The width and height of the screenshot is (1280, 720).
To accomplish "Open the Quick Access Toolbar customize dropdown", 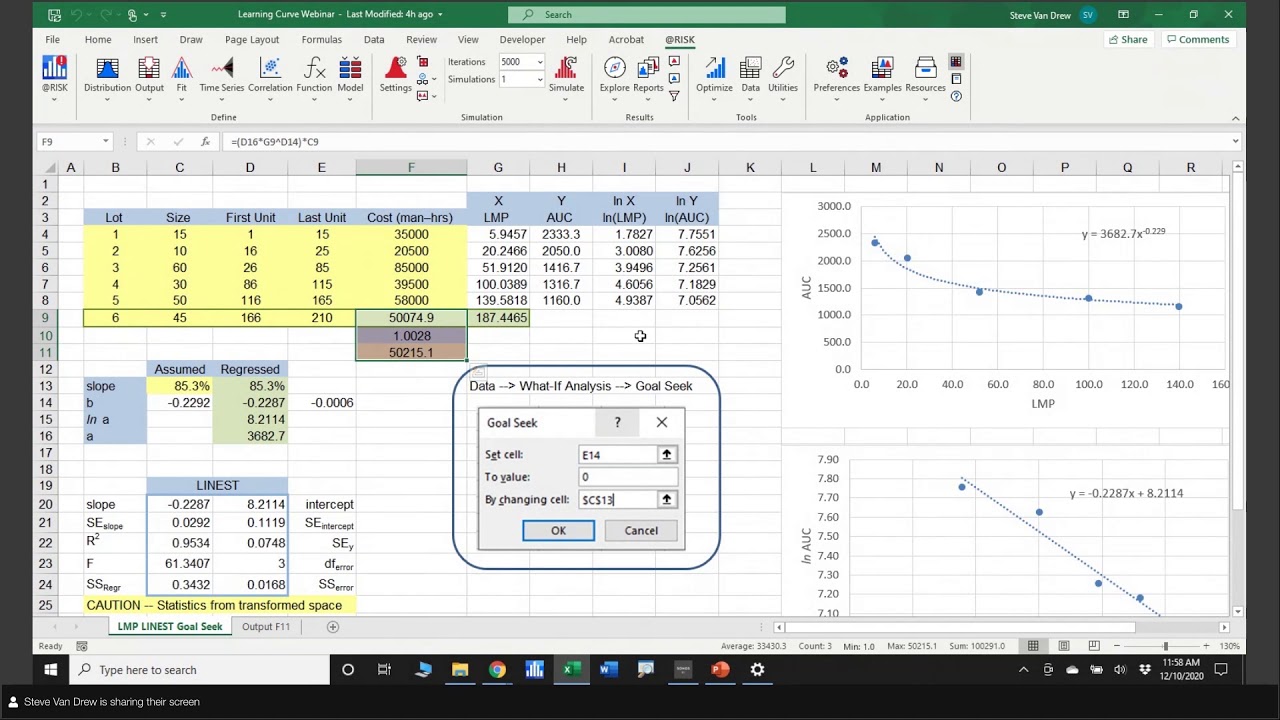I will coord(164,15).
